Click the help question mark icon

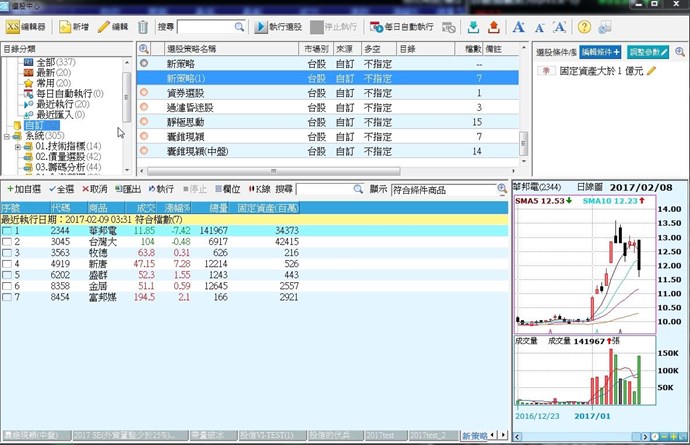[583, 27]
